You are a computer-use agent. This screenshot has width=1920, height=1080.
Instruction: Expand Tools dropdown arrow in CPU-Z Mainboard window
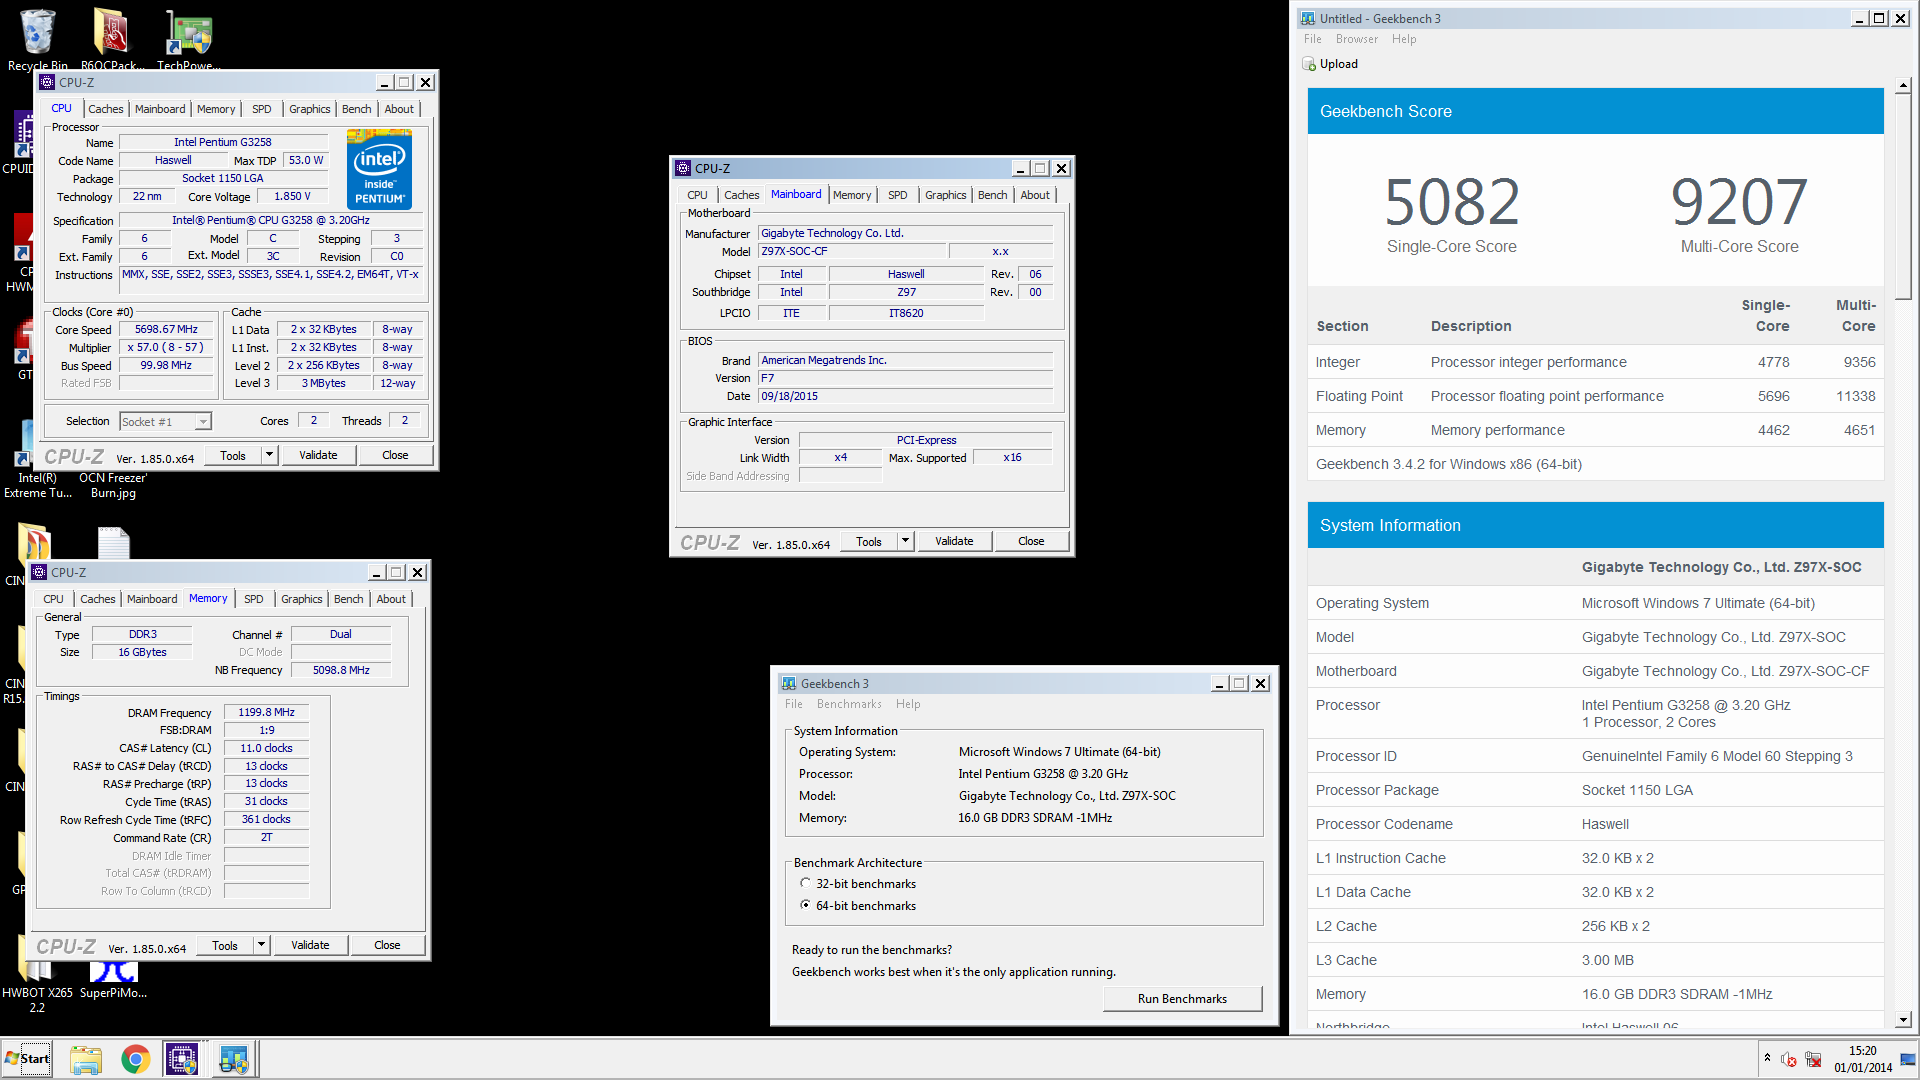coord(904,541)
